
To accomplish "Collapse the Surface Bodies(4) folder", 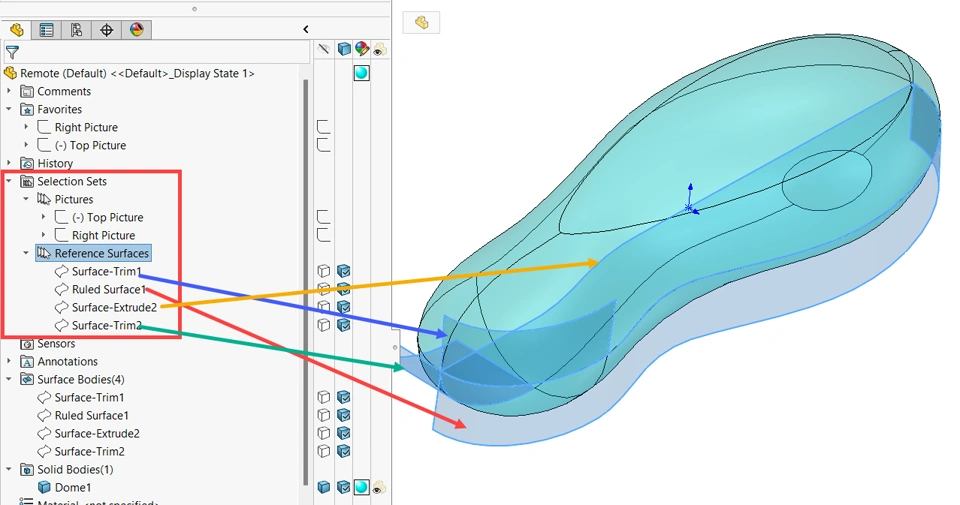I will tap(9, 380).
